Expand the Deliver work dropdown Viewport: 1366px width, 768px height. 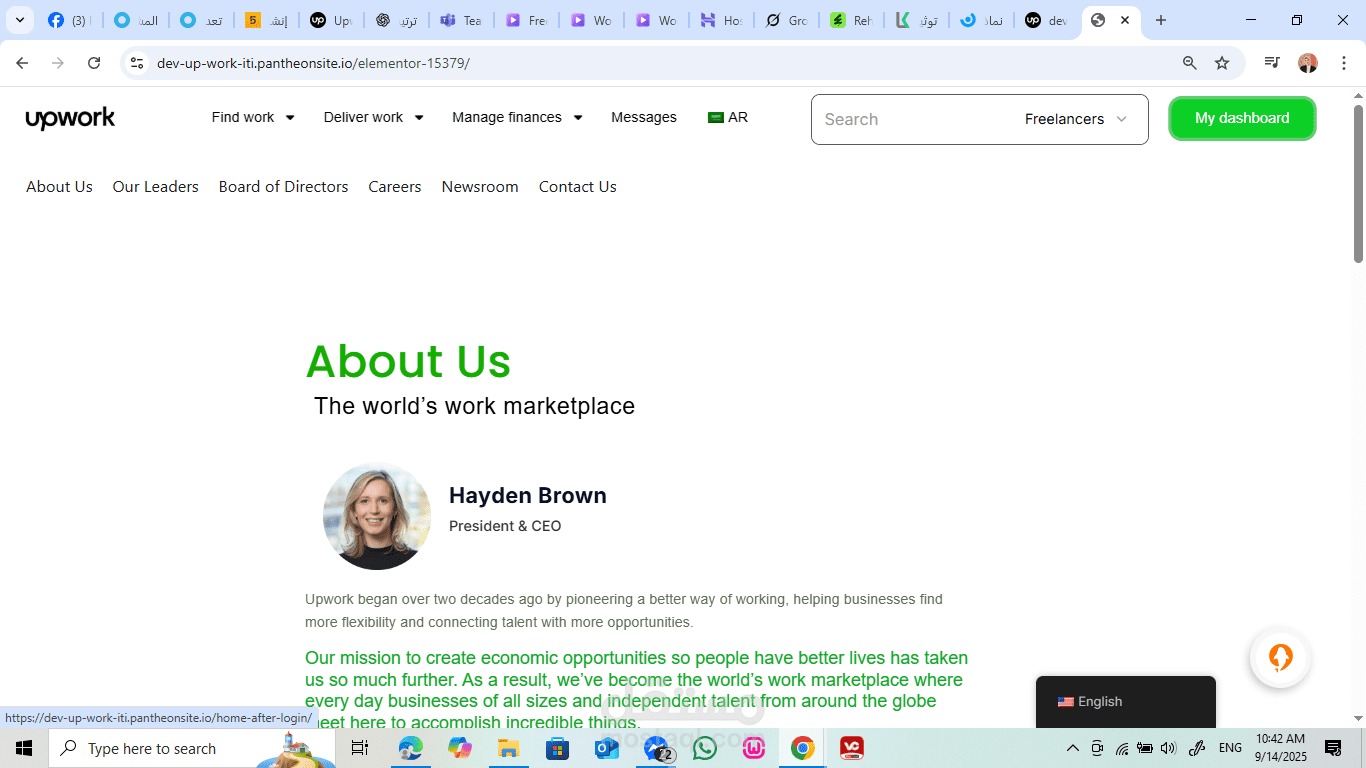tap(374, 117)
